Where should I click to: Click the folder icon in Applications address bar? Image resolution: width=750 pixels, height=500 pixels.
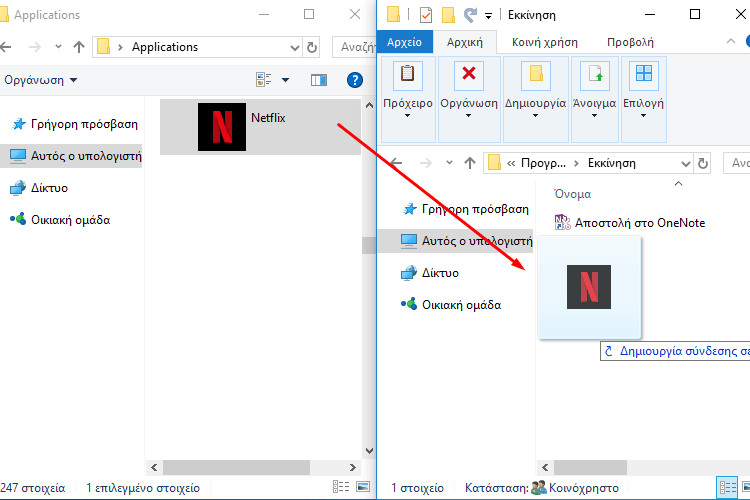103,47
